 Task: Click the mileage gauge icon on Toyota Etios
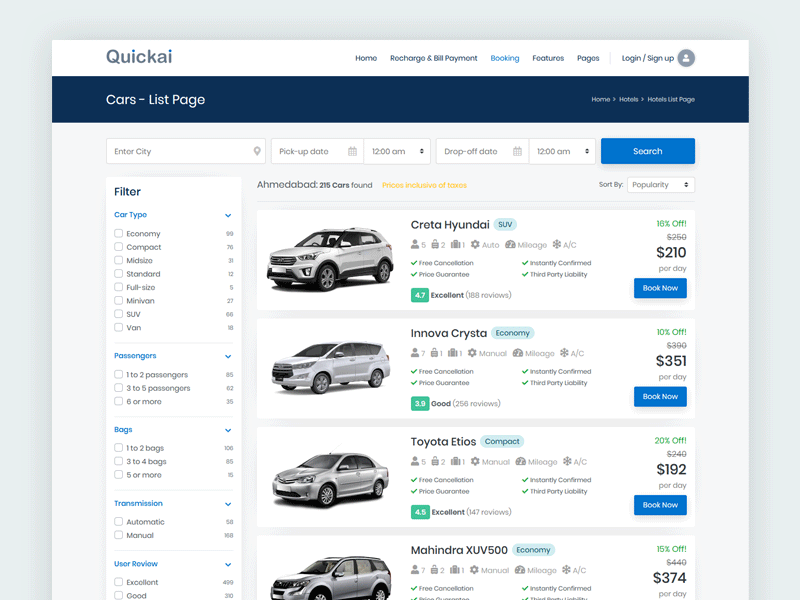[520, 462]
